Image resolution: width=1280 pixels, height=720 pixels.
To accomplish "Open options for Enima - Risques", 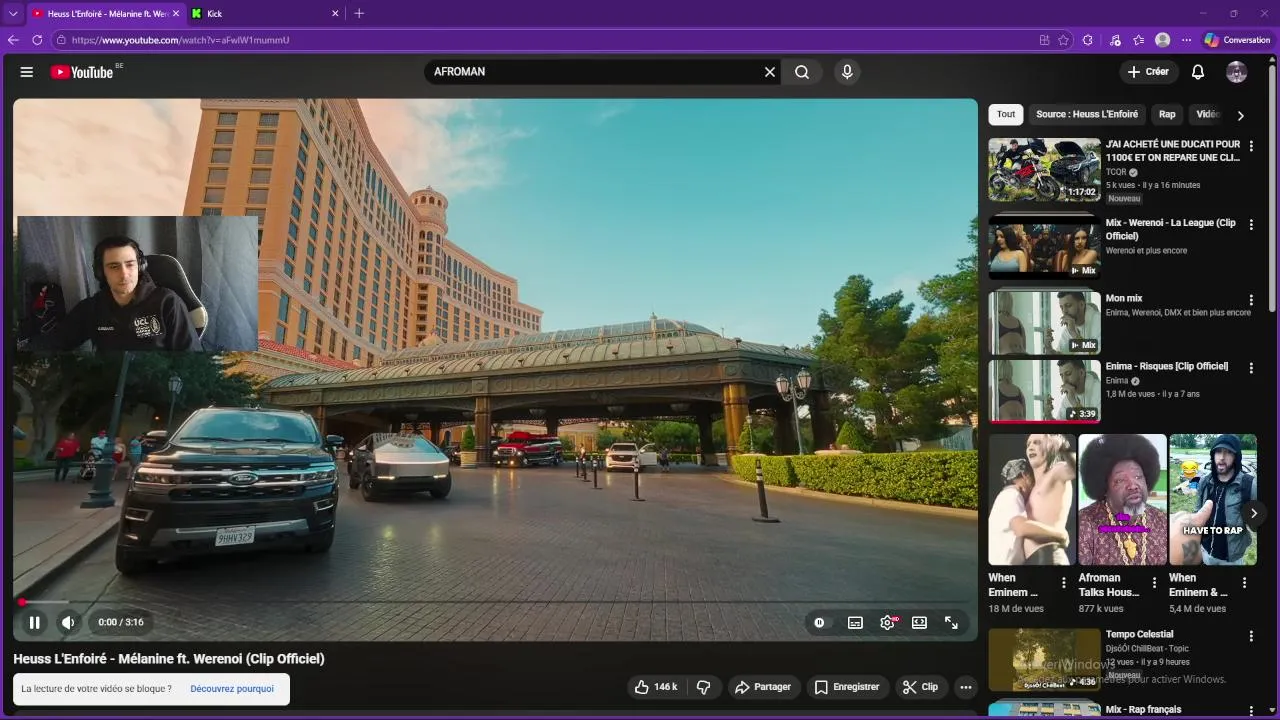I will (1251, 368).
